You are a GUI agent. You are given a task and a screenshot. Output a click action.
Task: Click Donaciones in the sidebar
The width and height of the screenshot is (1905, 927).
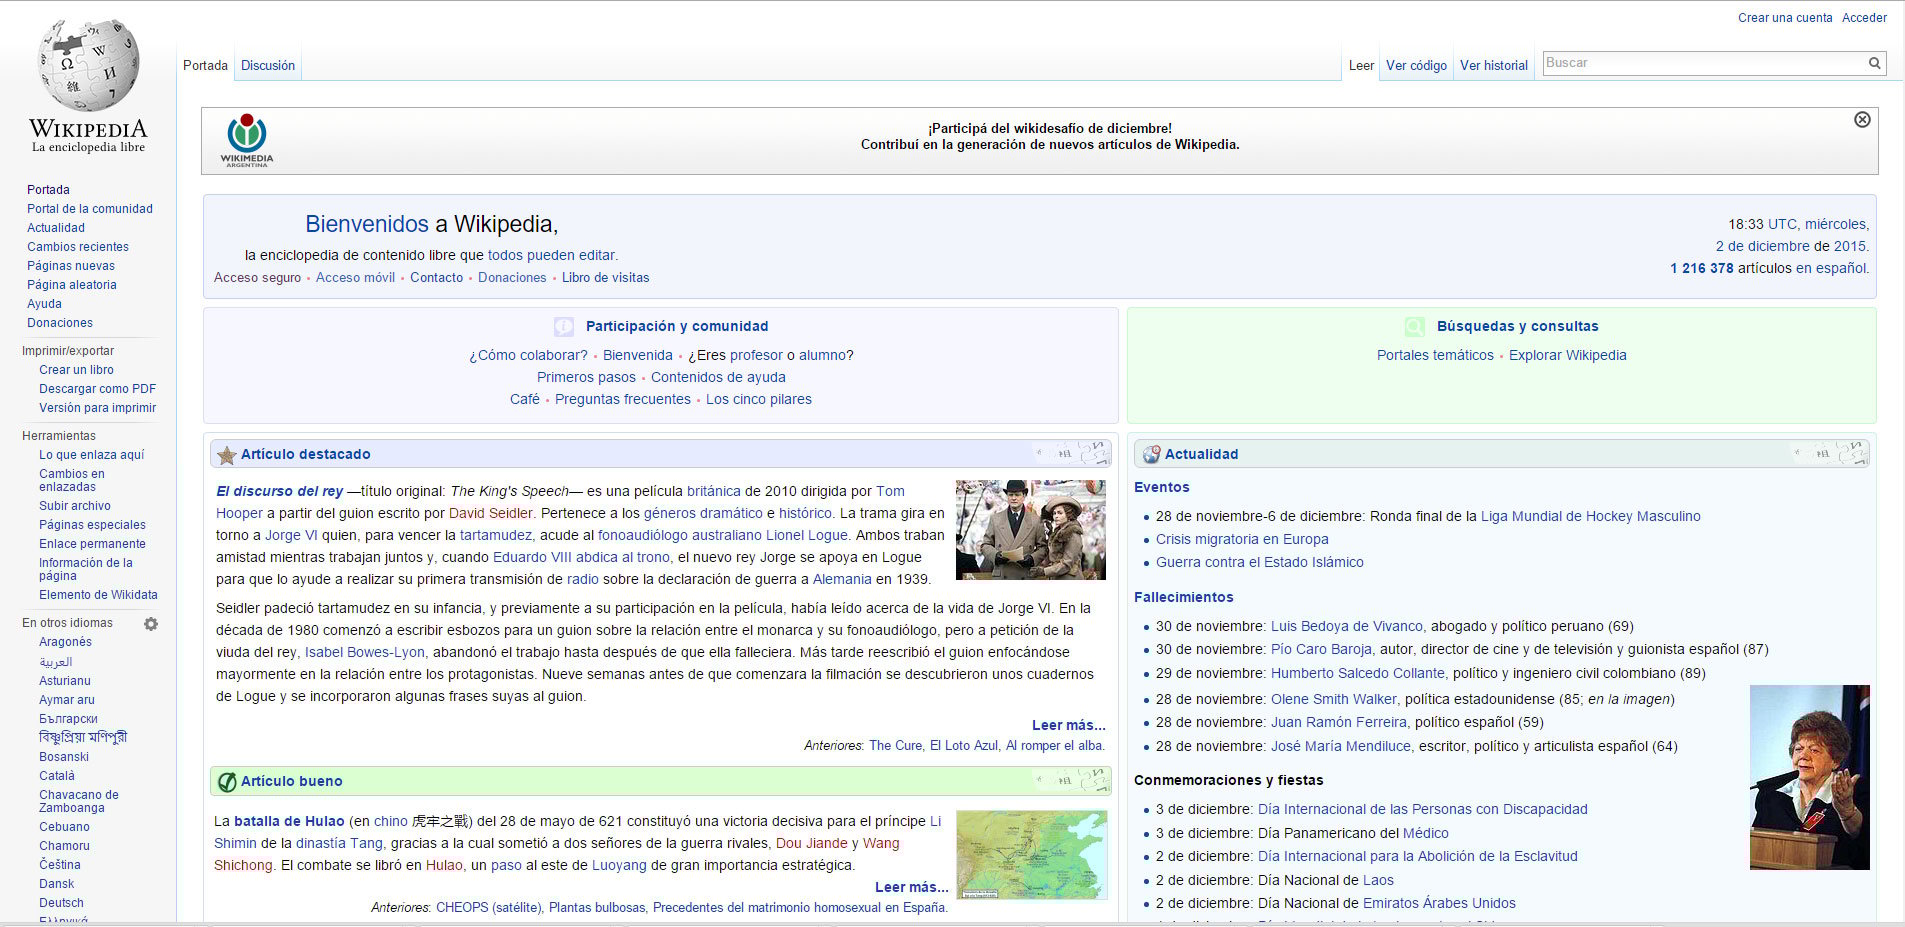(x=60, y=323)
